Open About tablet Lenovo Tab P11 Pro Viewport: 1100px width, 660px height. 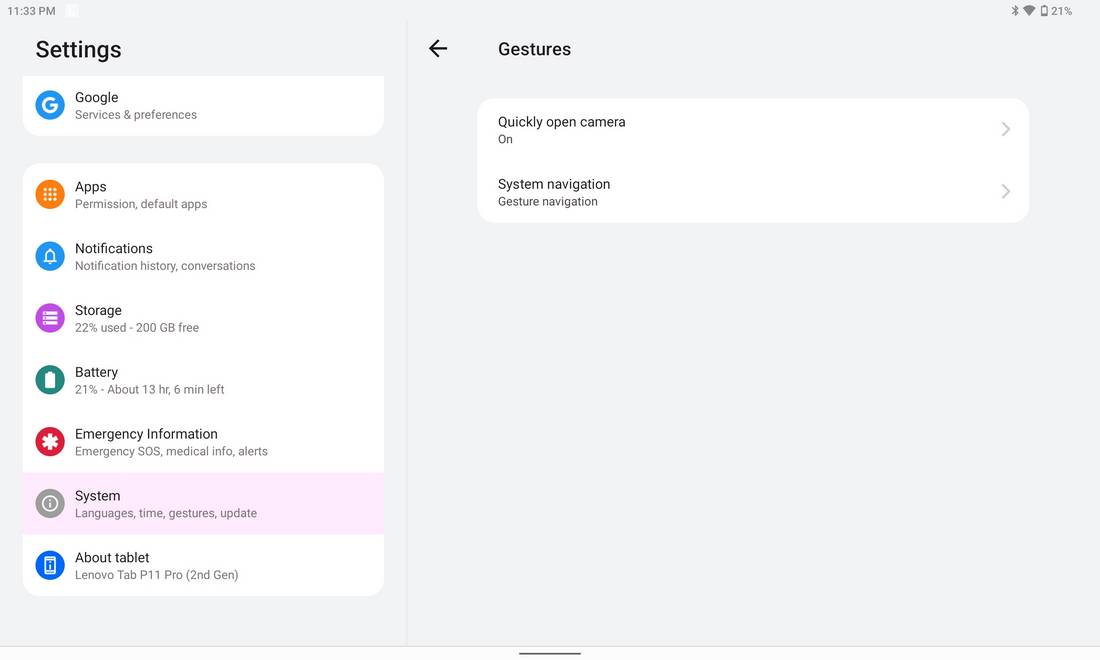[x=203, y=565]
